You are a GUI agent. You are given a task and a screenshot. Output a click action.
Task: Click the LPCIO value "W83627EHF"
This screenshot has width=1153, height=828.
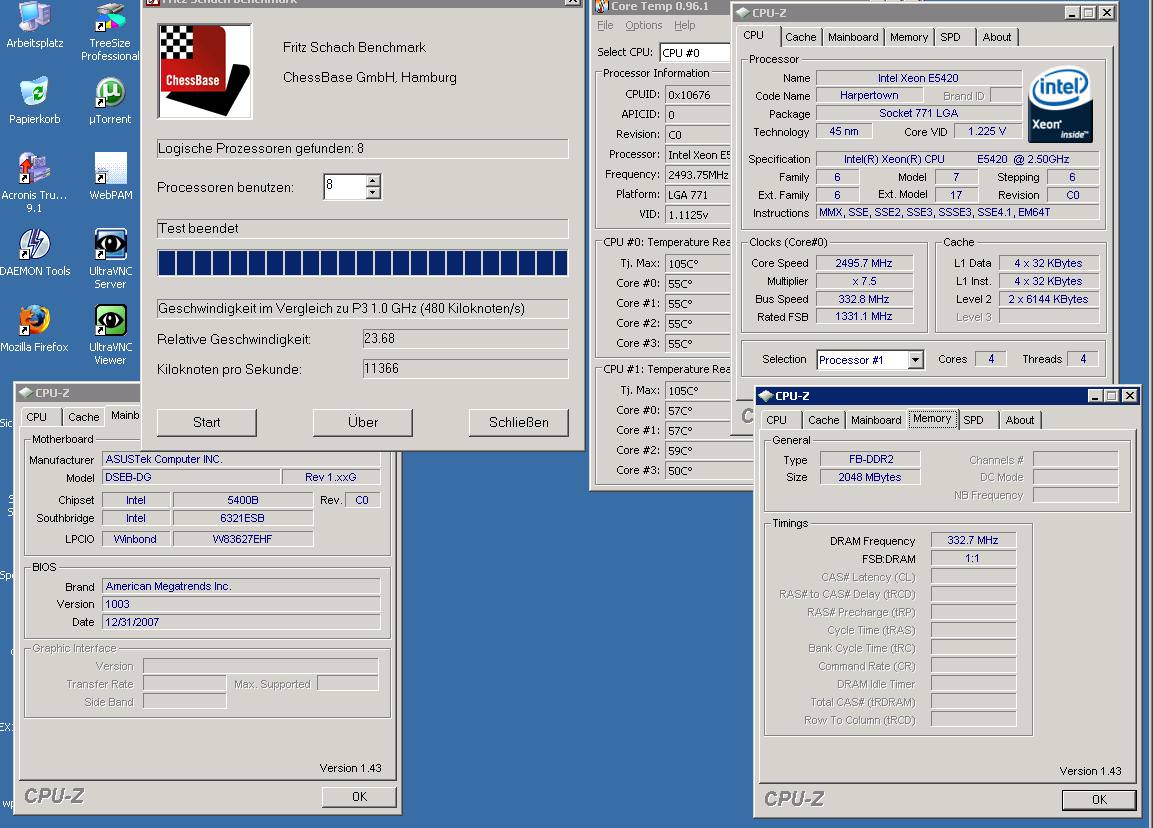pos(243,539)
